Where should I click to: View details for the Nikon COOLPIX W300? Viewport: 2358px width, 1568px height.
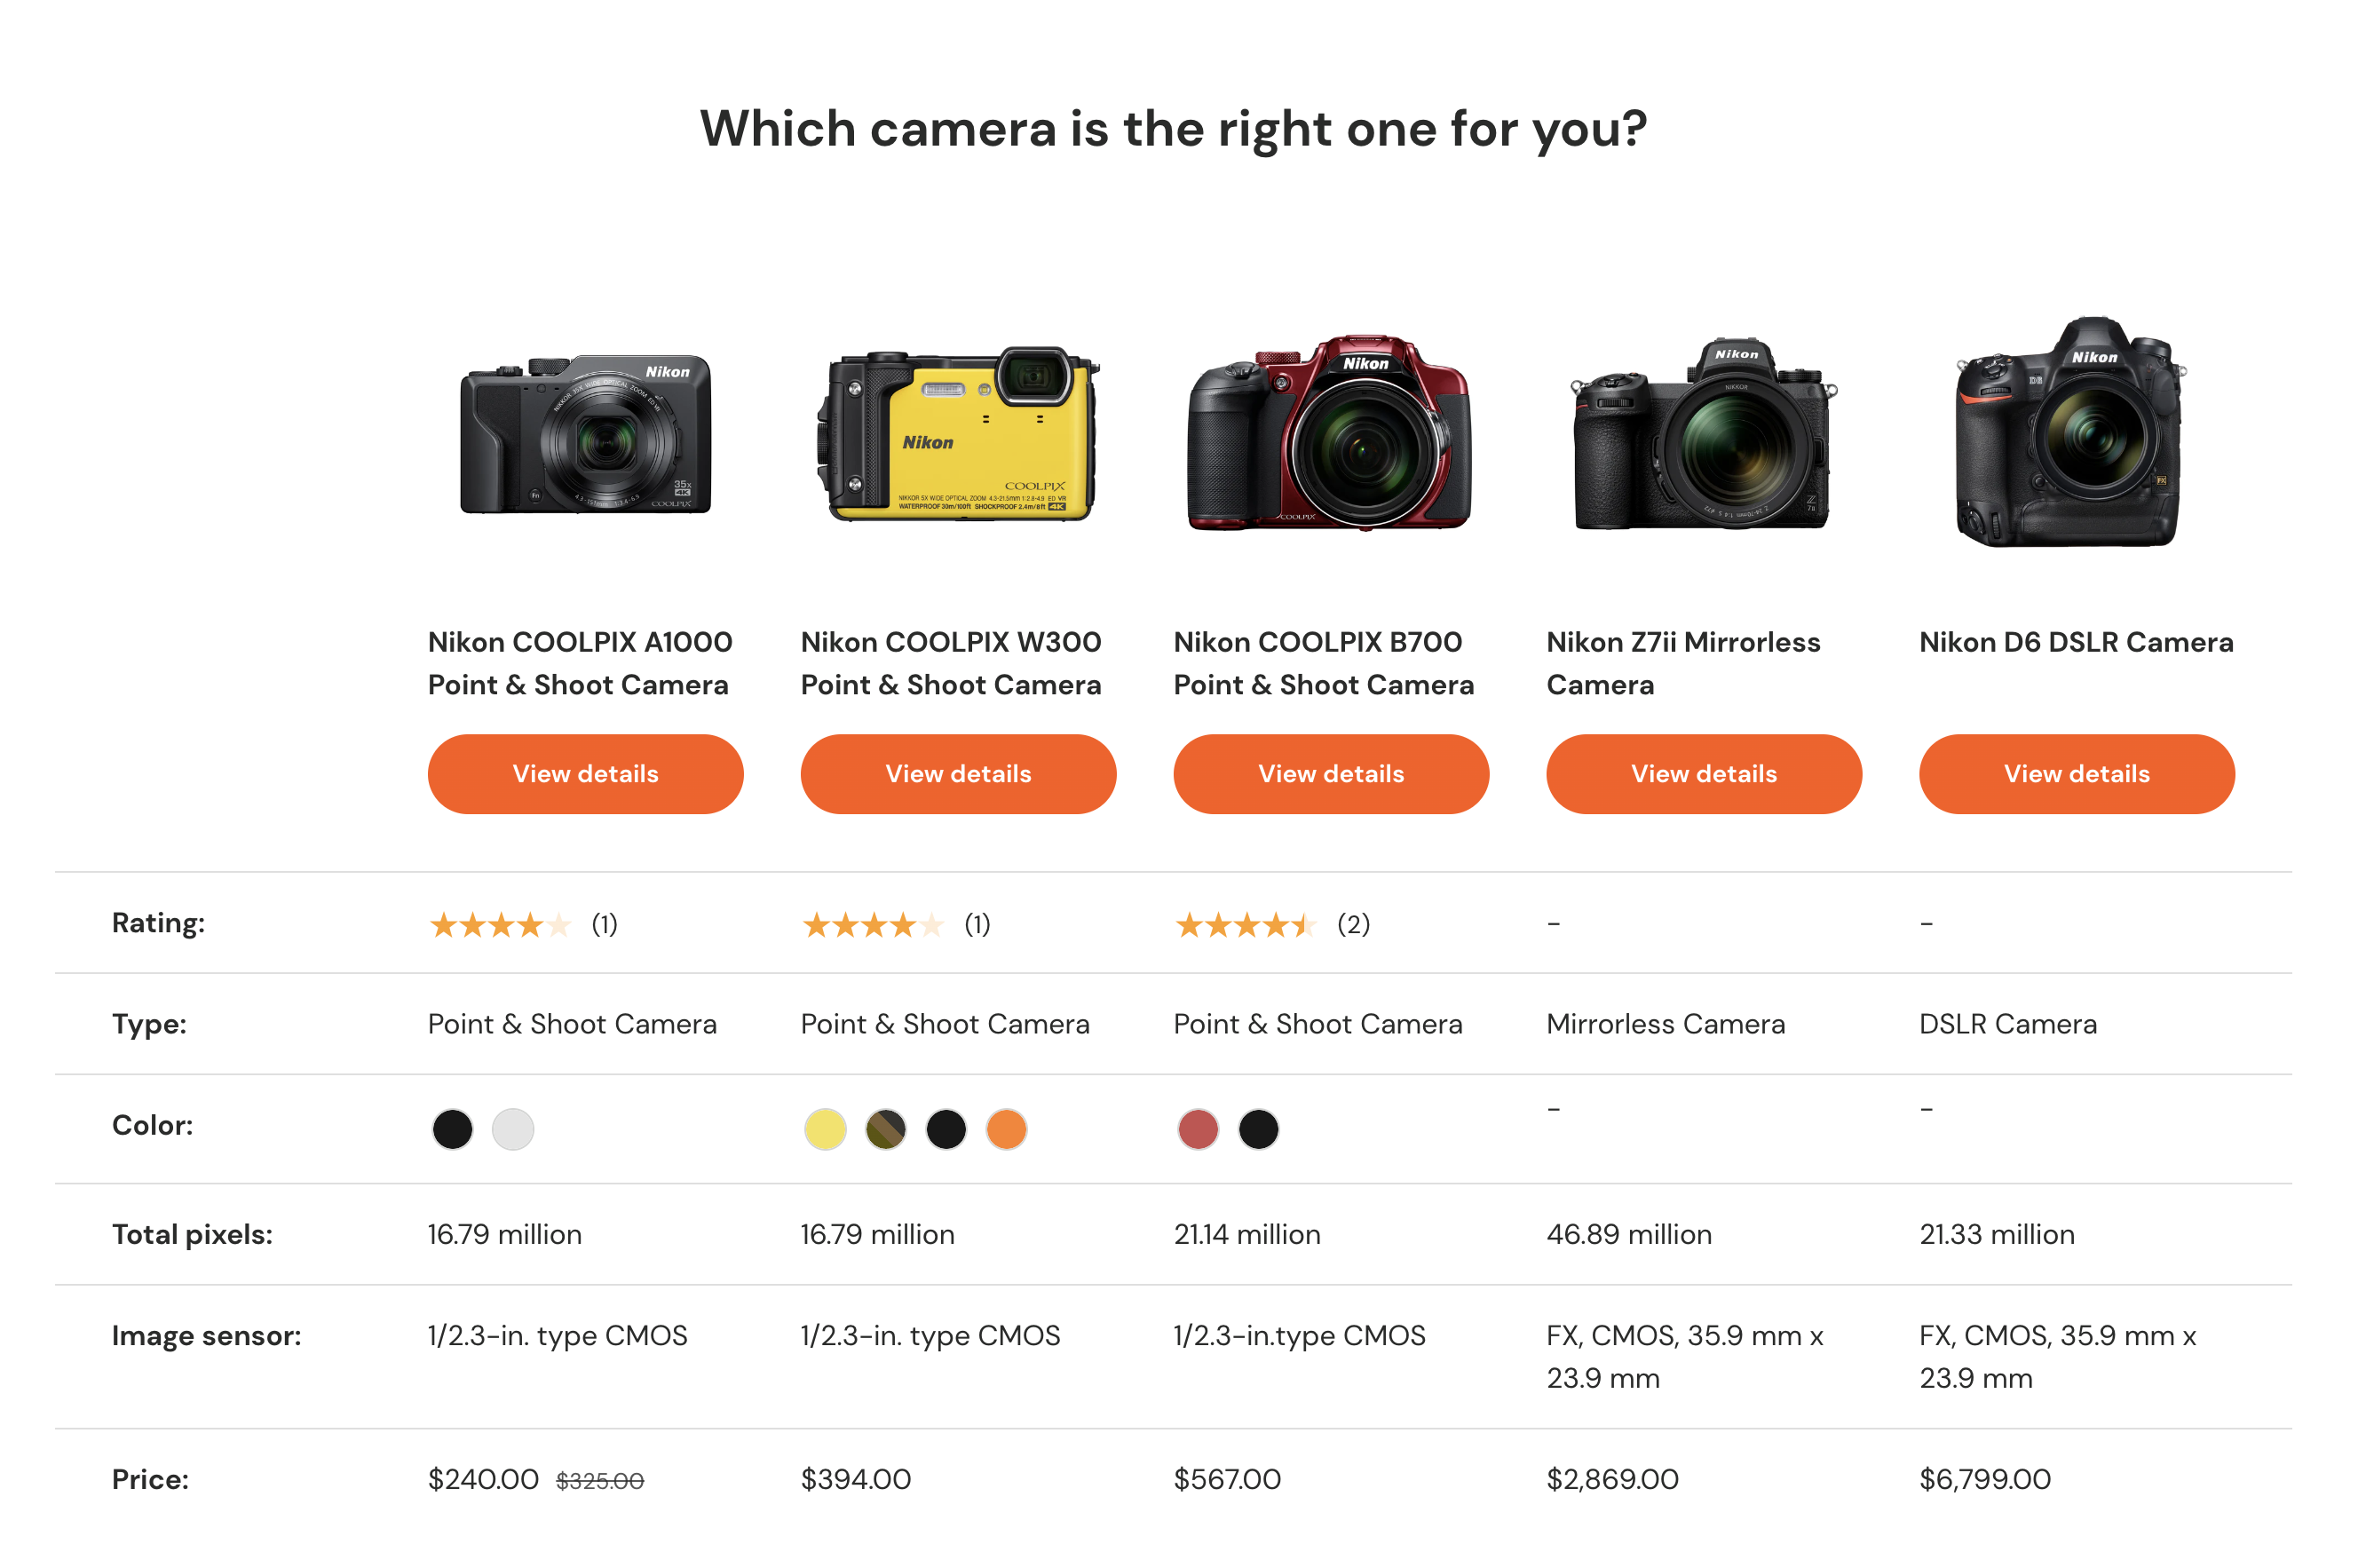pos(957,773)
